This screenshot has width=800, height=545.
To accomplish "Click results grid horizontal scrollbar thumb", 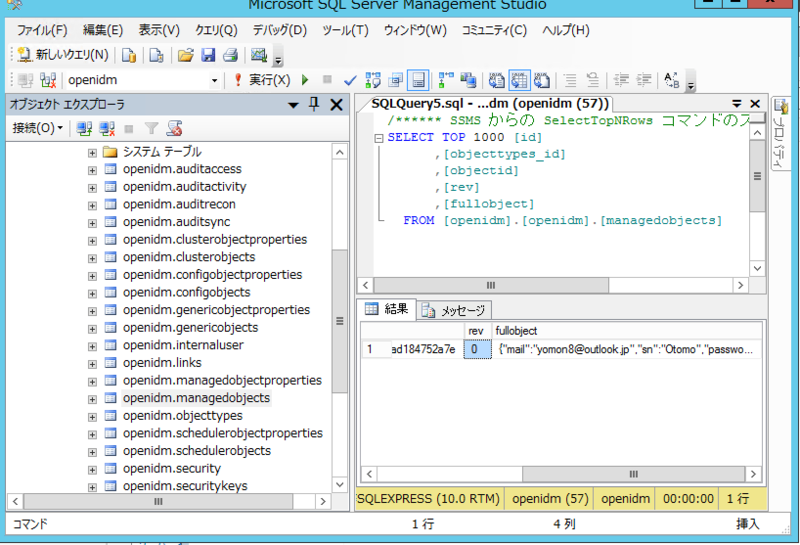I will pos(633,474).
